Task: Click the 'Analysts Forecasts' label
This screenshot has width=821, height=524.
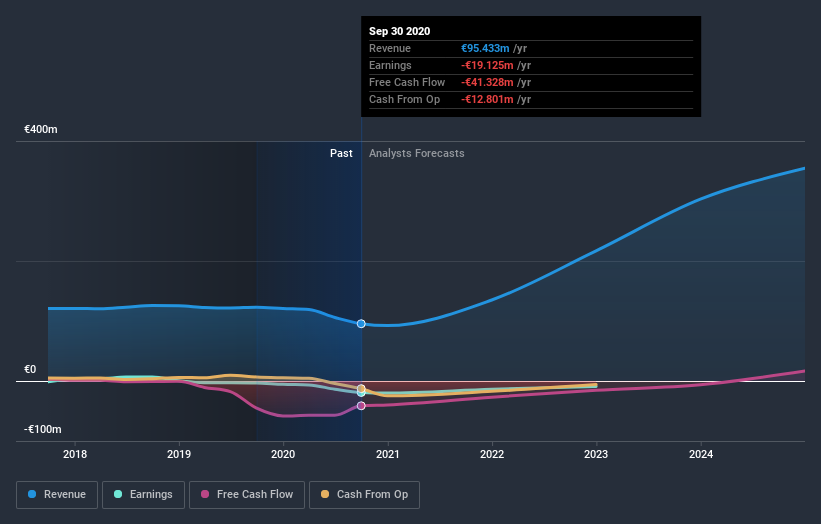Action: (417, 153)
